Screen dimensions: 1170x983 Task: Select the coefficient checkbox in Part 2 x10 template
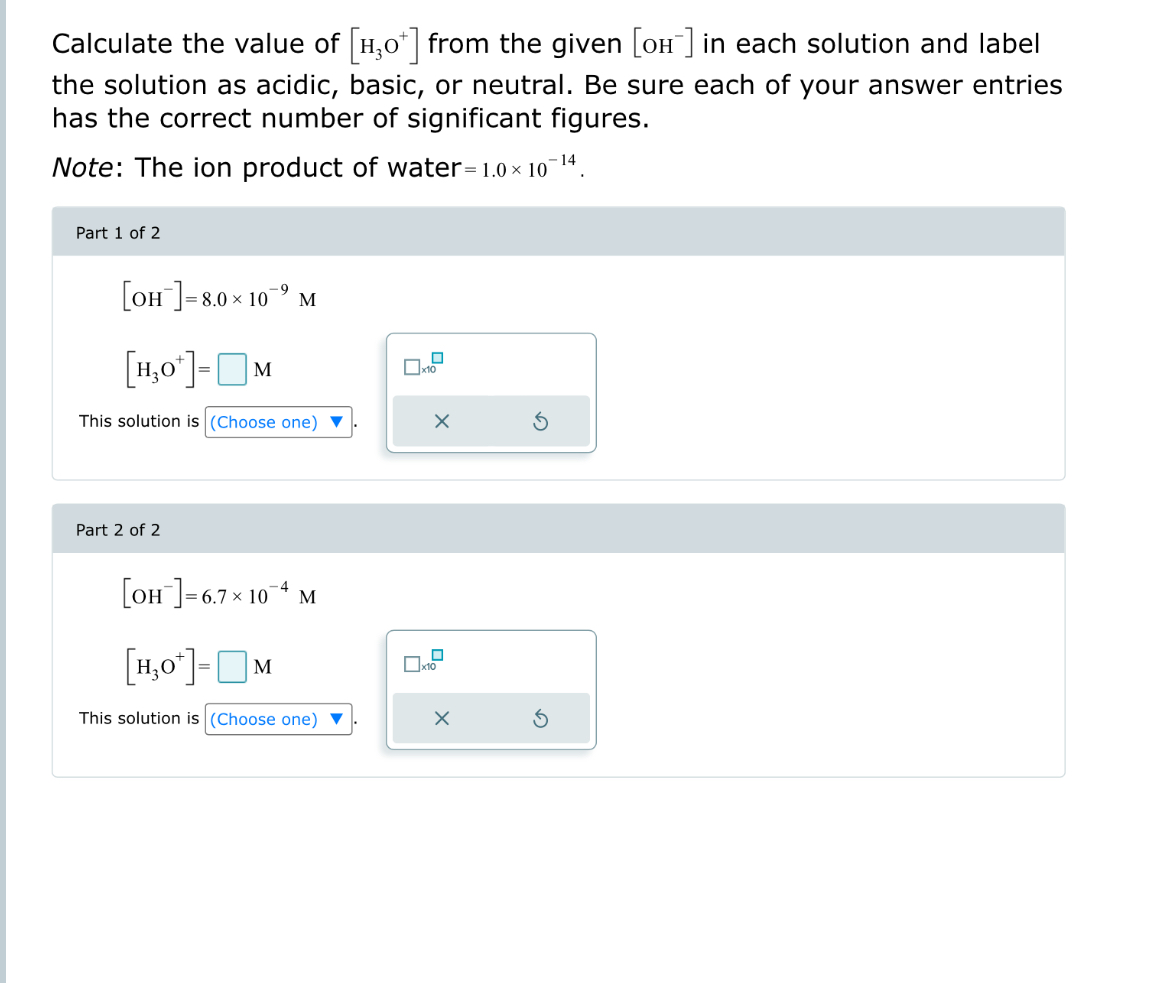[x=412, y=665]
